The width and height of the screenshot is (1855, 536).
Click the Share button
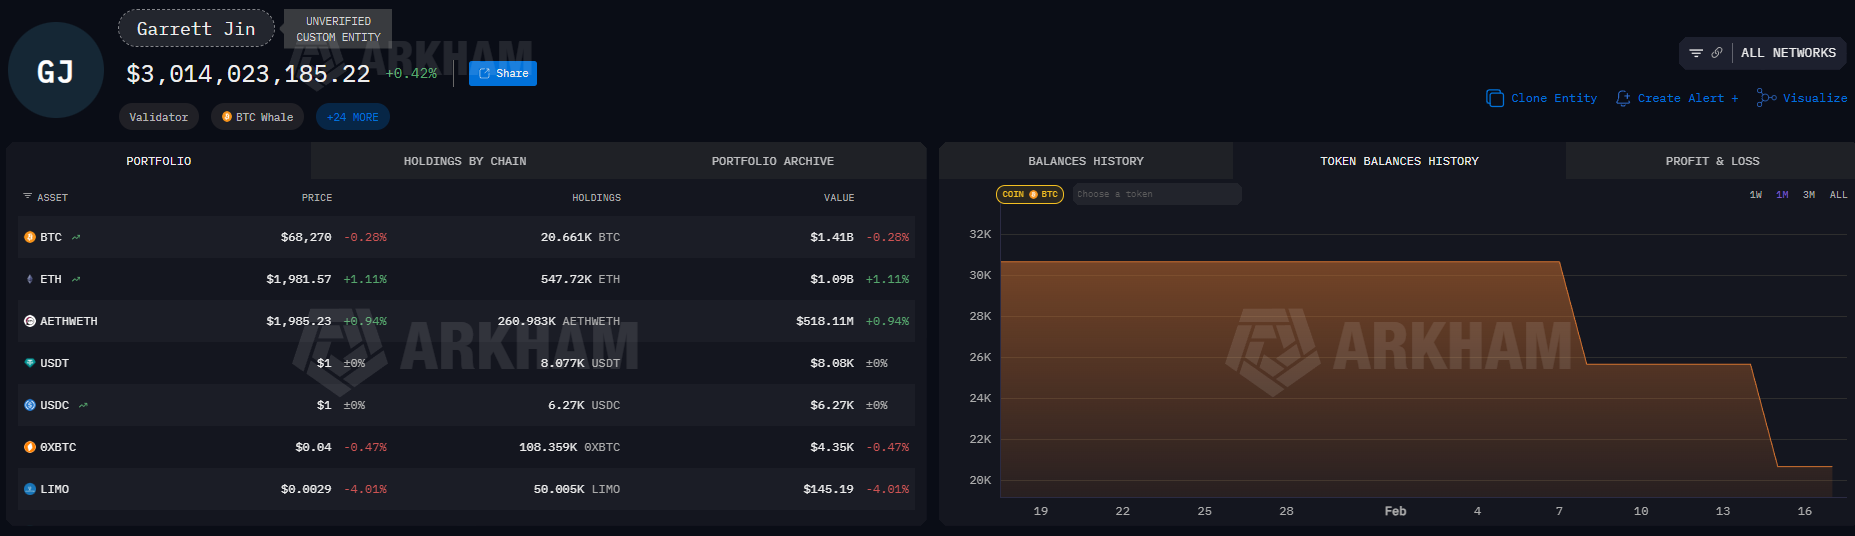[503, 73]
